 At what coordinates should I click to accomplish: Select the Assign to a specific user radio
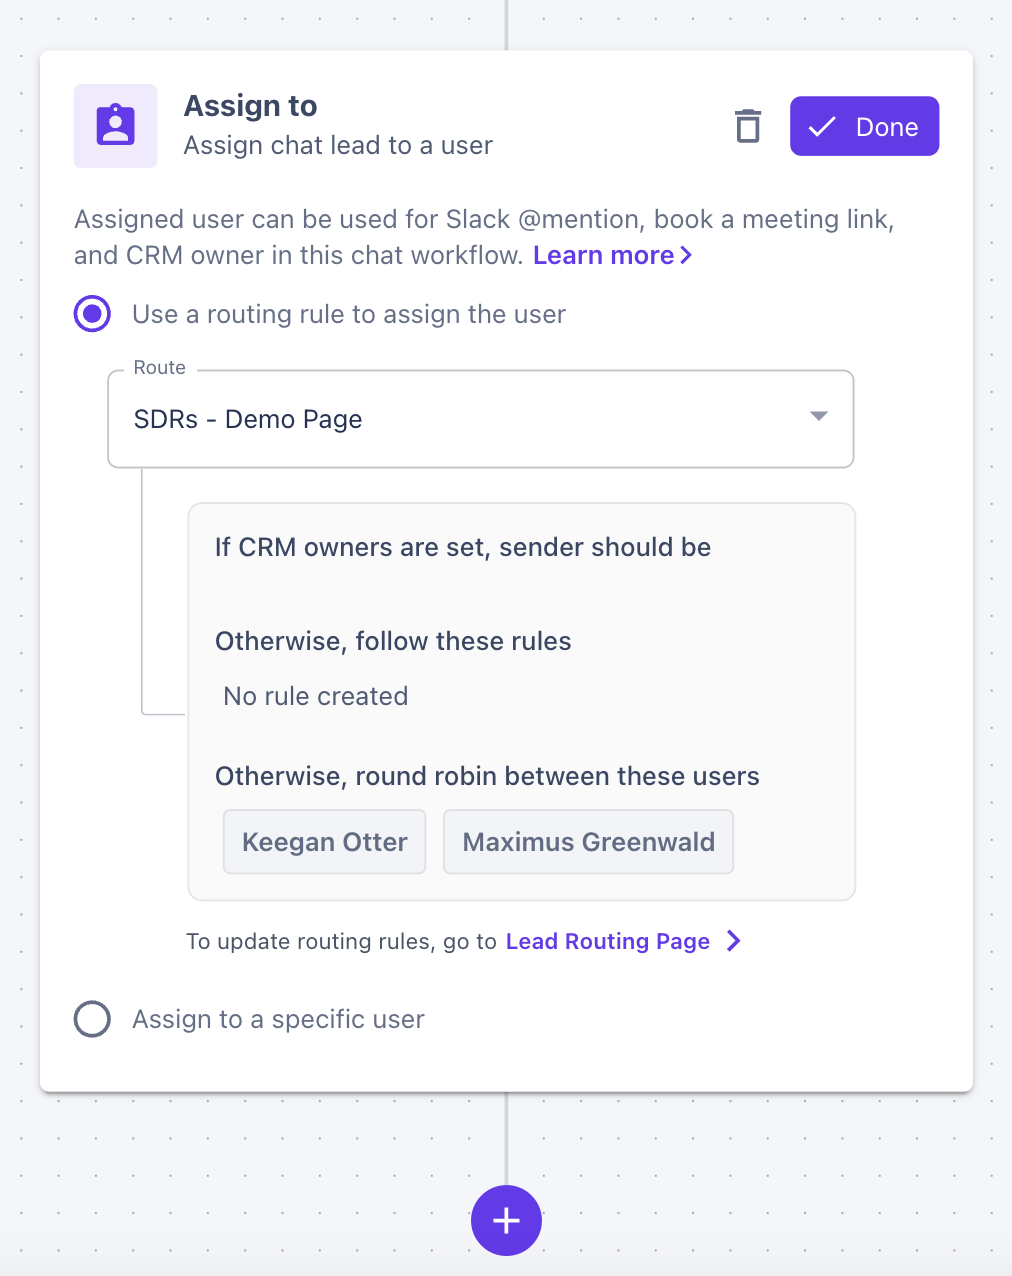pyautogui.click(x=93, y=1019)
